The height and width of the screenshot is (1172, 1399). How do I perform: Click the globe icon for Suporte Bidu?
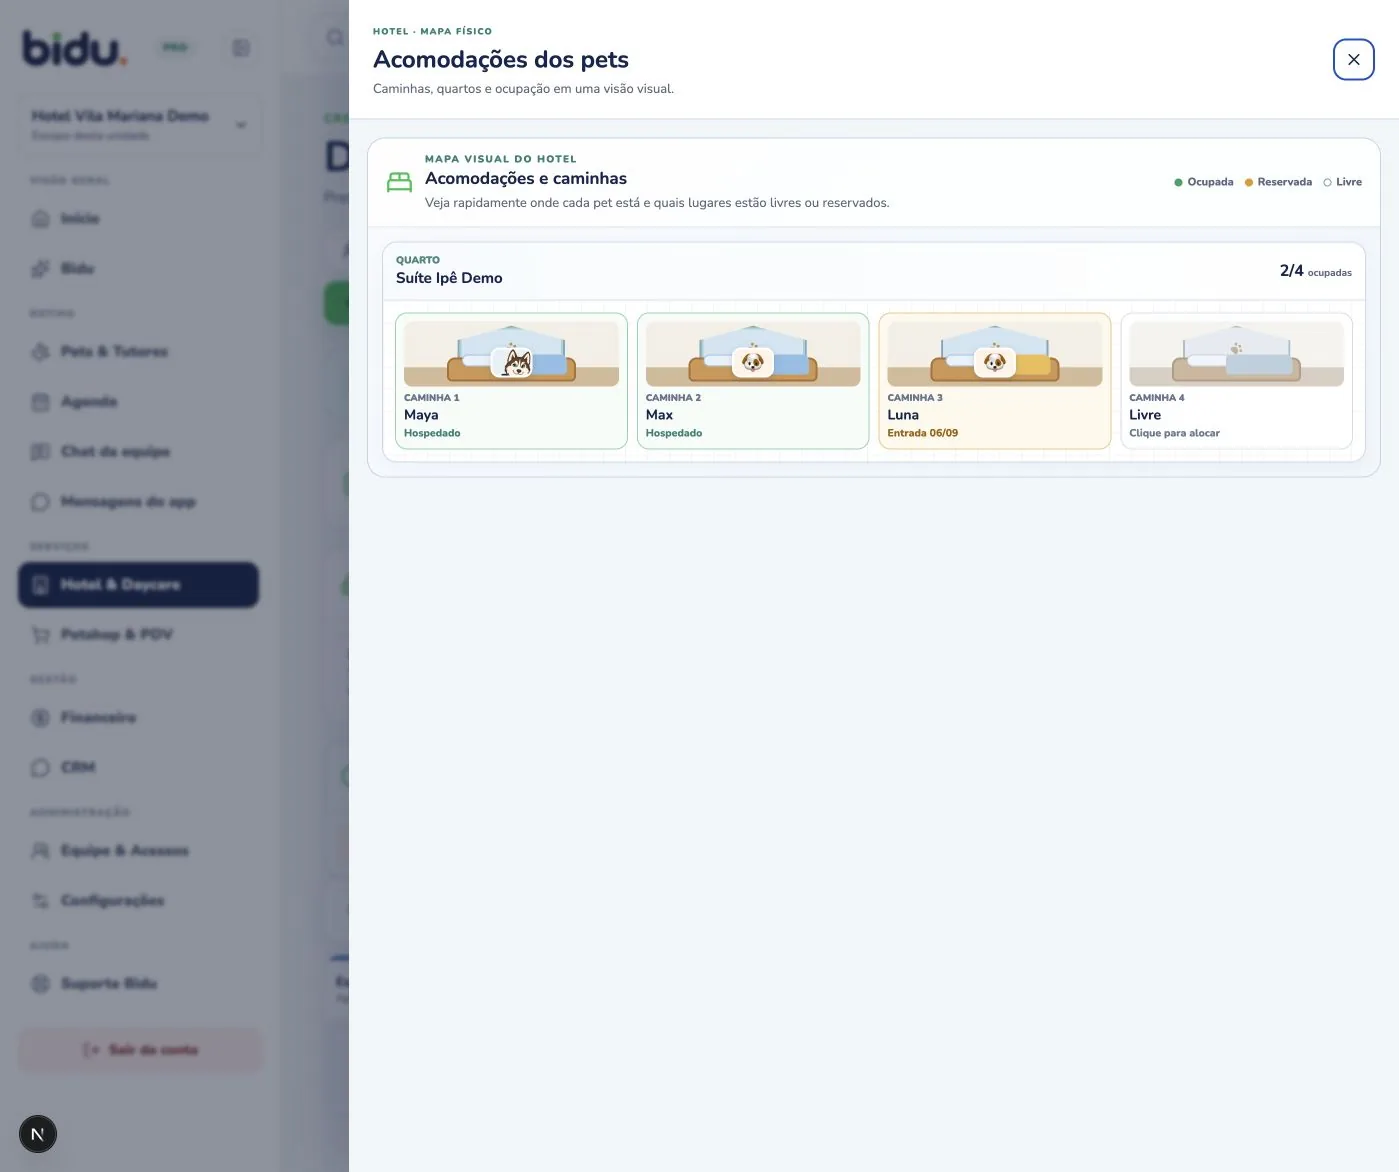[x=40, y=984]
